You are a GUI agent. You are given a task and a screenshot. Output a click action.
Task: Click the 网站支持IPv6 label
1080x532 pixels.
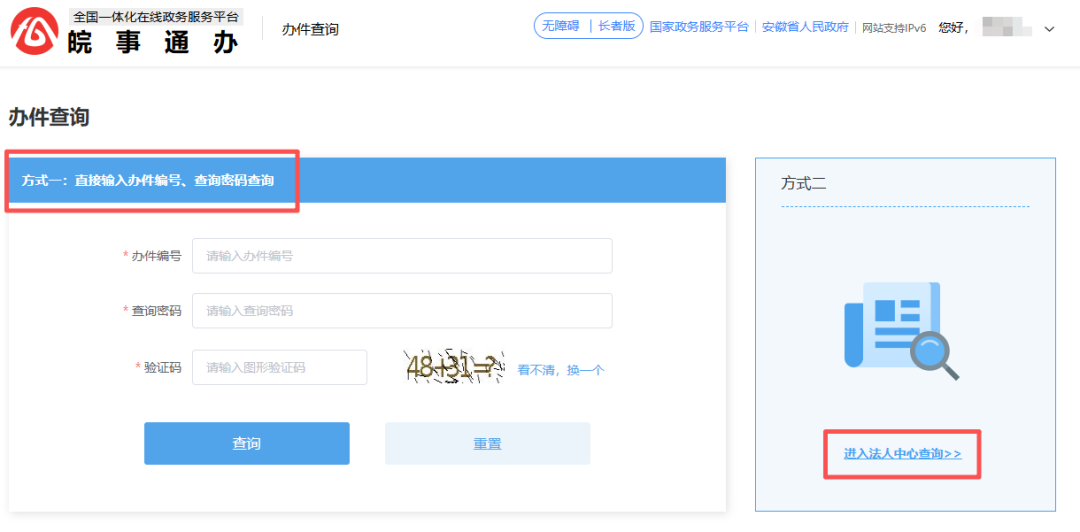coord(894,28)
